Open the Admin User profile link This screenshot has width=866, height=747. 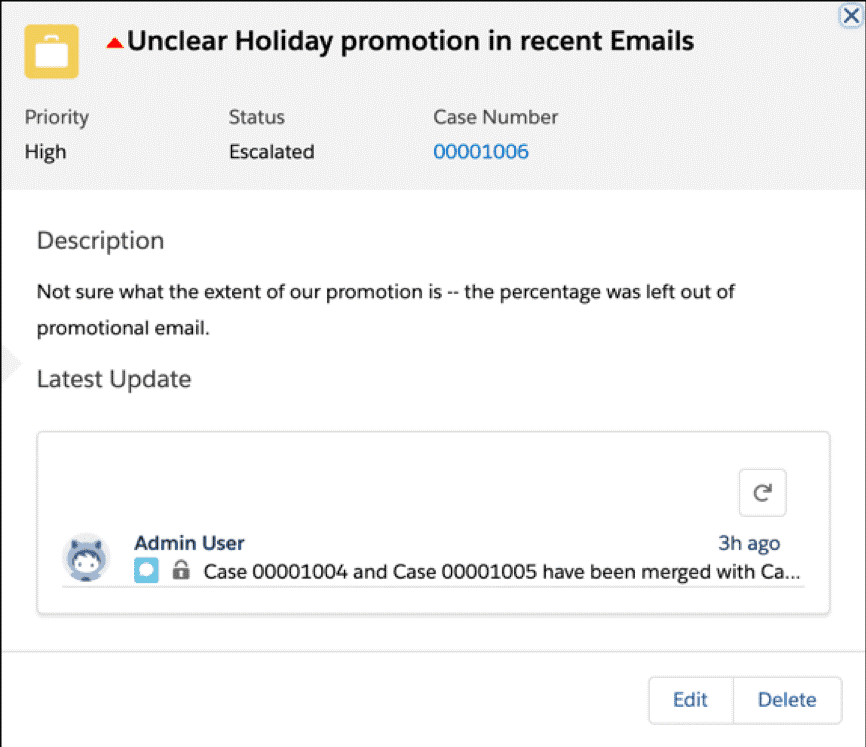(189, 543)
